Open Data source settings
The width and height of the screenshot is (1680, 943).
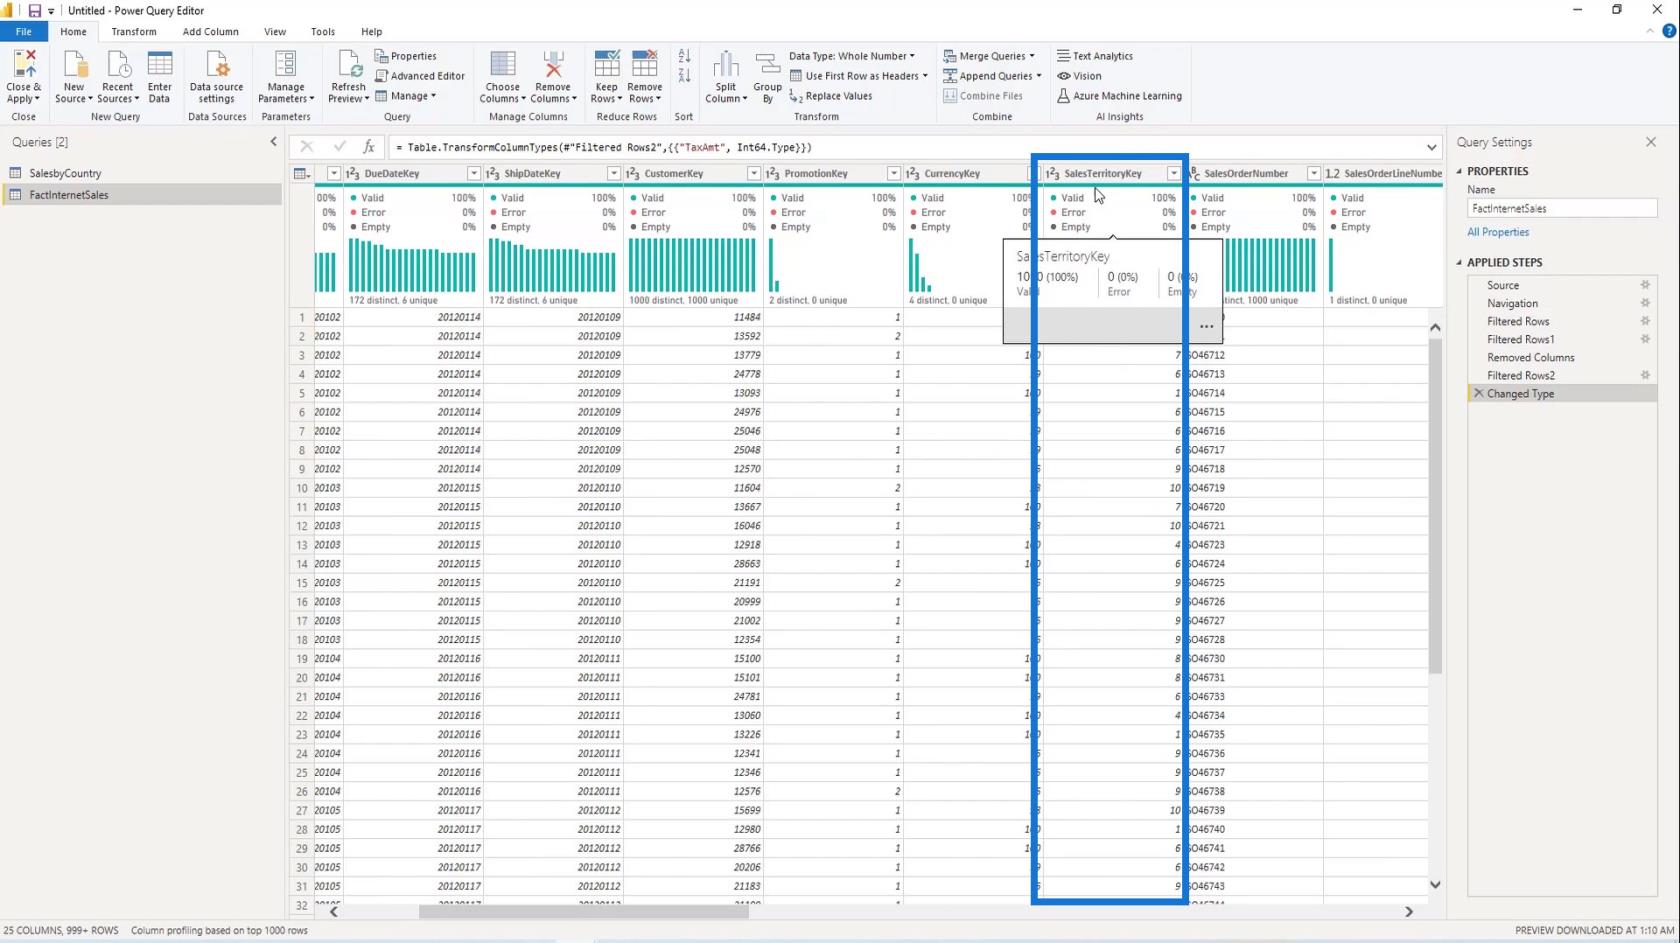(x=216, y=76)
